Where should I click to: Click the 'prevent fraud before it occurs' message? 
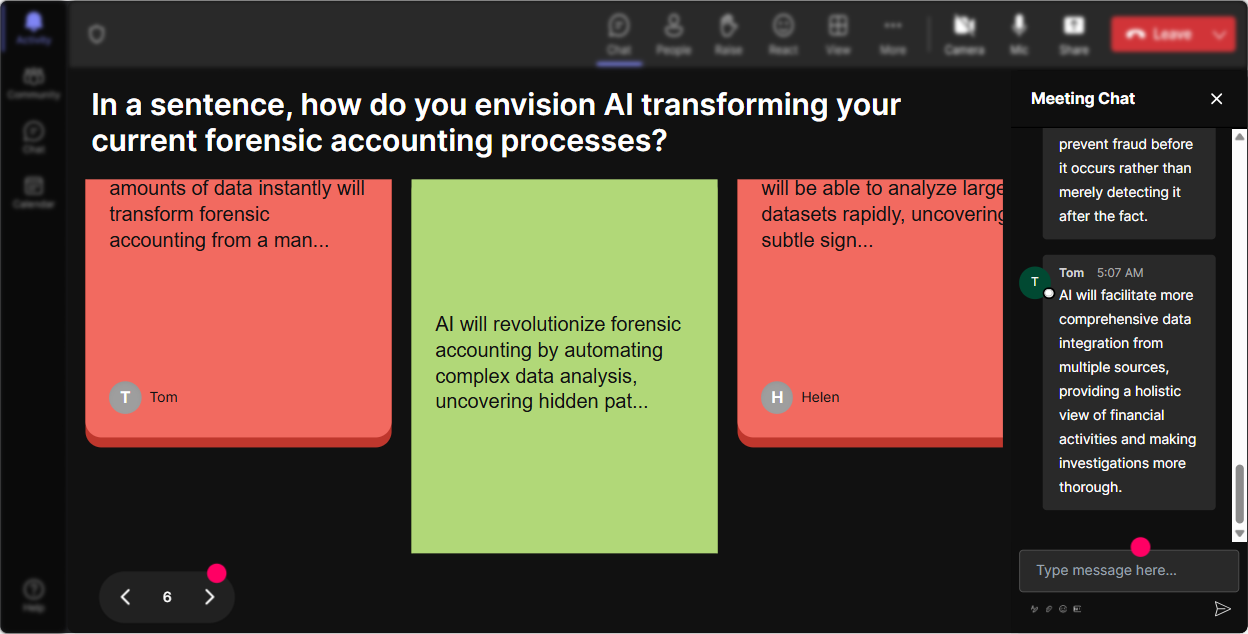click(1129, 183)
